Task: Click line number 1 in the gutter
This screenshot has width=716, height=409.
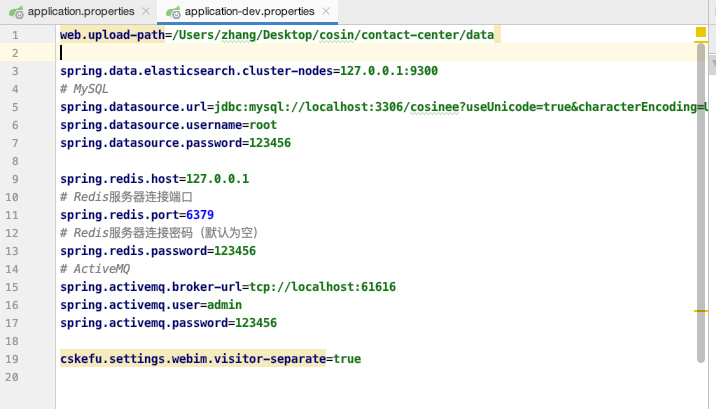Action: [16, 36]
